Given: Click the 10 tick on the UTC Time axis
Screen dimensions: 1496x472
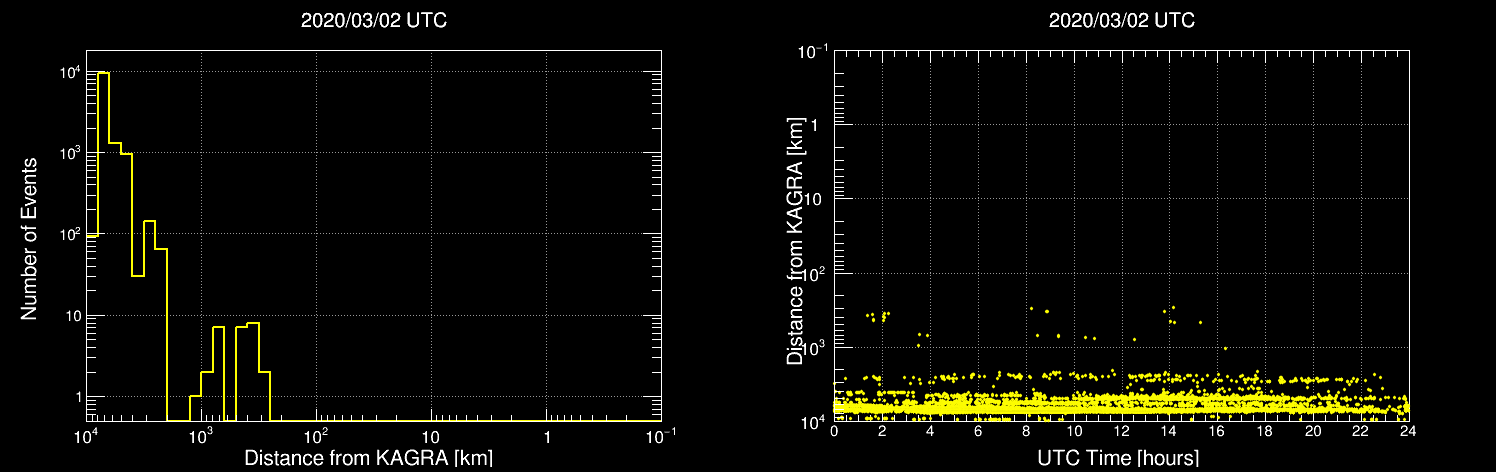Looking at the screenshot, I should (1074, 432).
